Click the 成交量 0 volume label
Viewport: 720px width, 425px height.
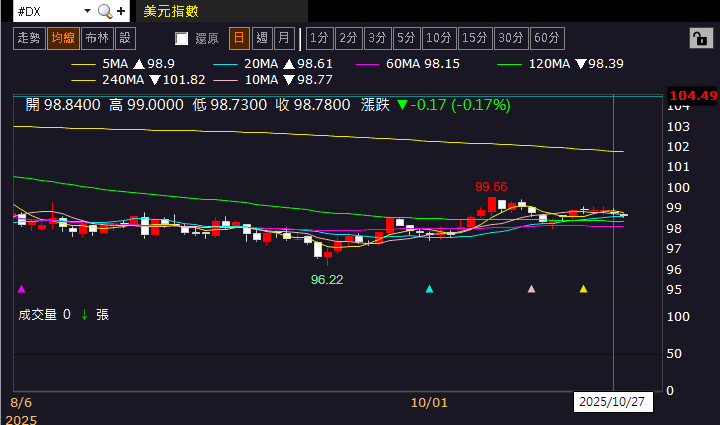pos(45,315)
